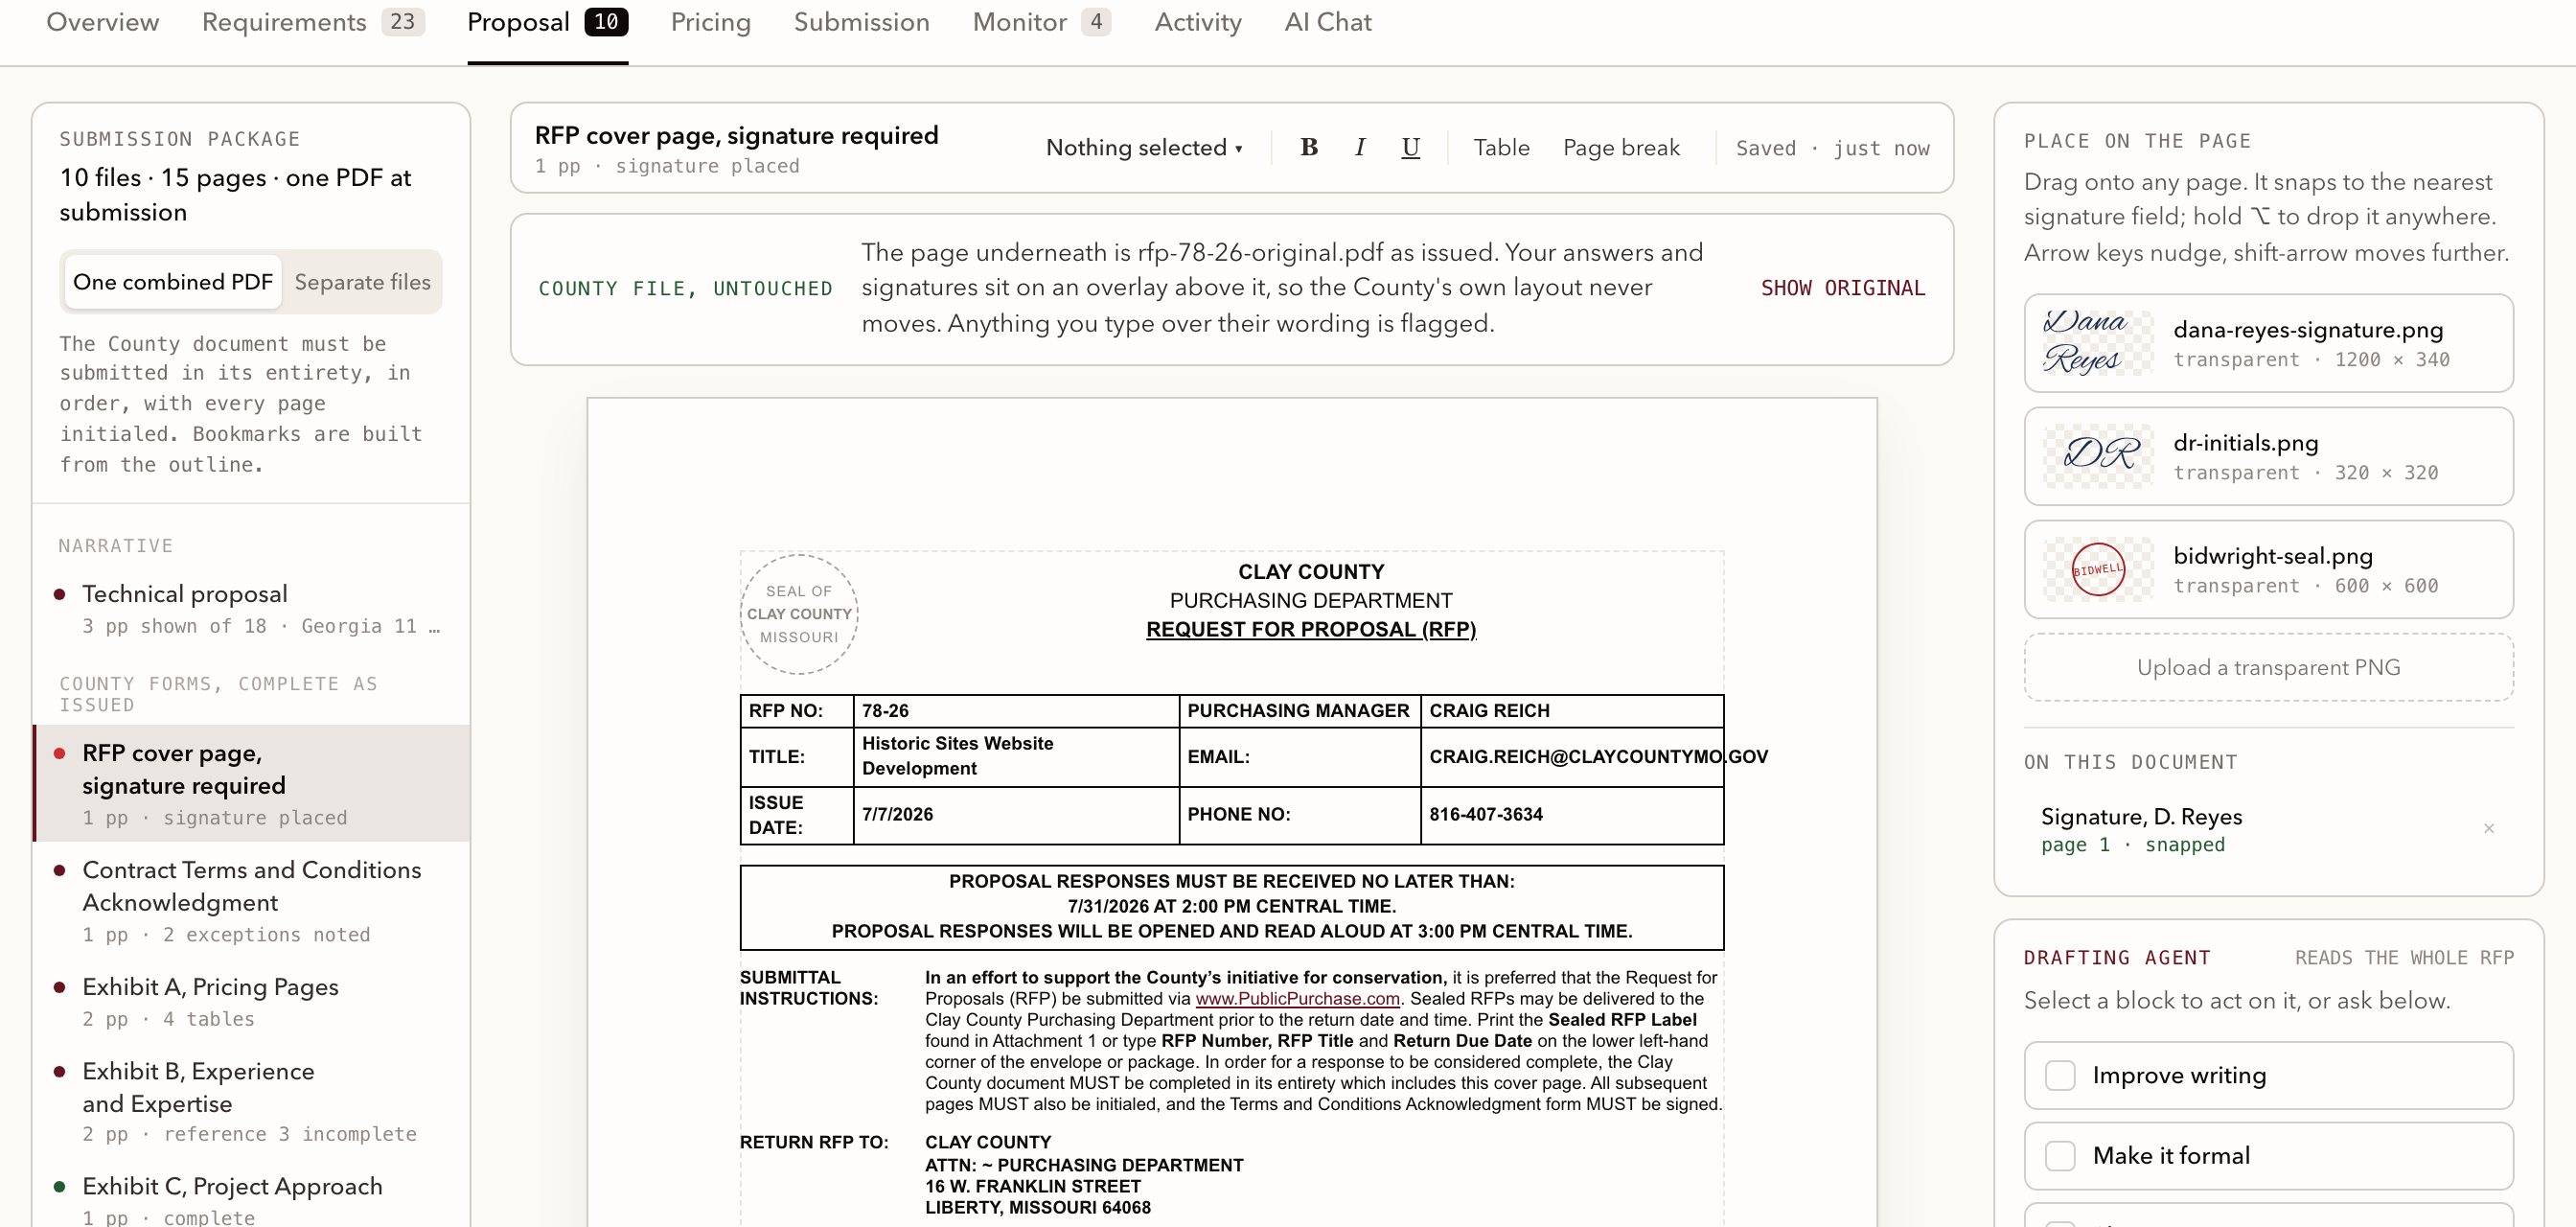2576x1227 pixels.
Task: Select the Bidwright seal thumbnail
Action: point(2097,568)
